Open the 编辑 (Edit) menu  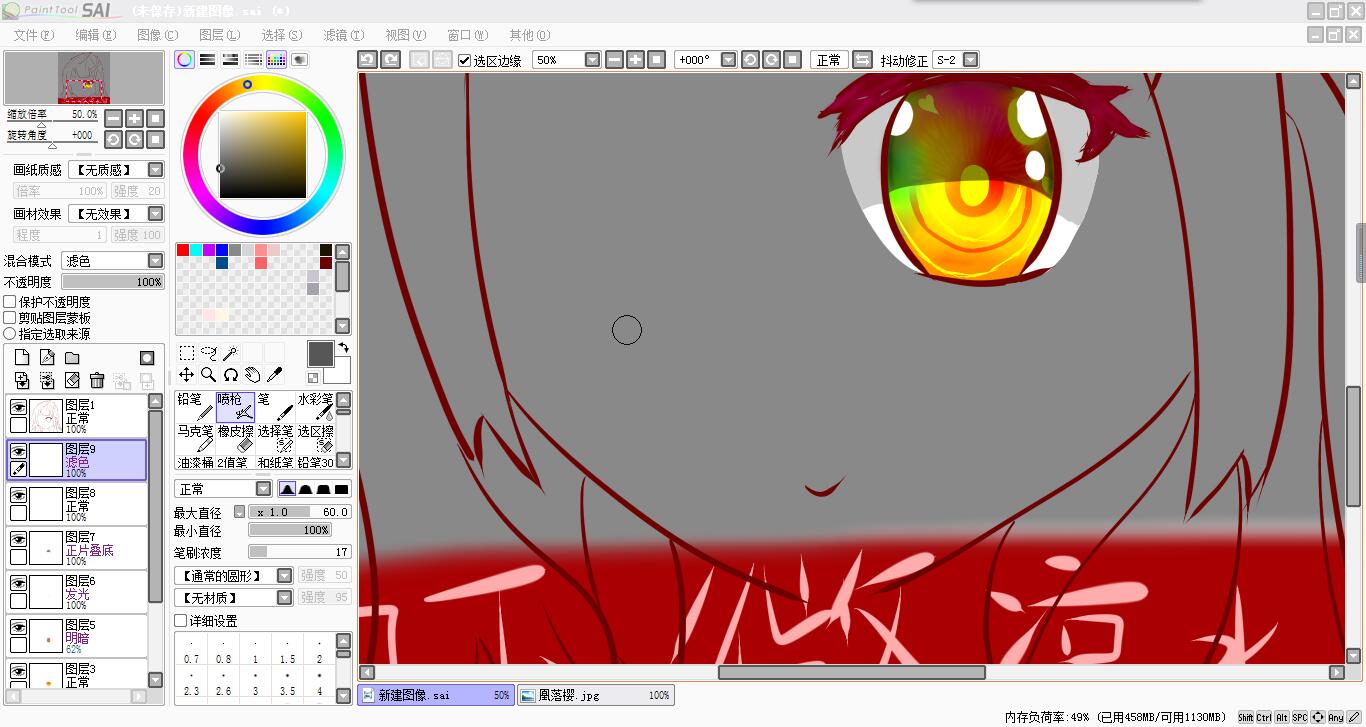coord(96,35)
